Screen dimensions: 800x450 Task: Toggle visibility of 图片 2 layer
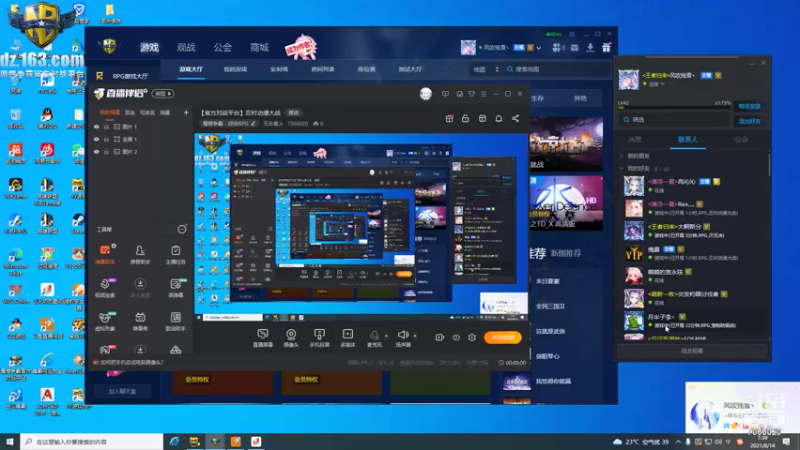[x=96, y=152]
